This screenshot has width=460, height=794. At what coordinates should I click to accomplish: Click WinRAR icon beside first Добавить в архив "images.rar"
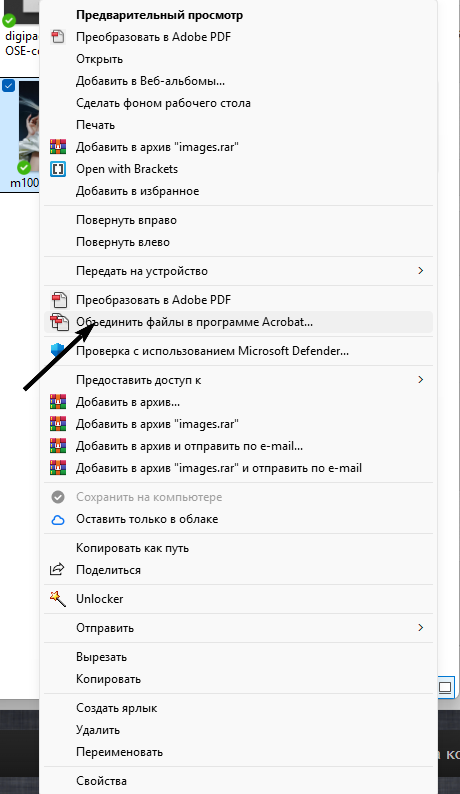(58, 147)
